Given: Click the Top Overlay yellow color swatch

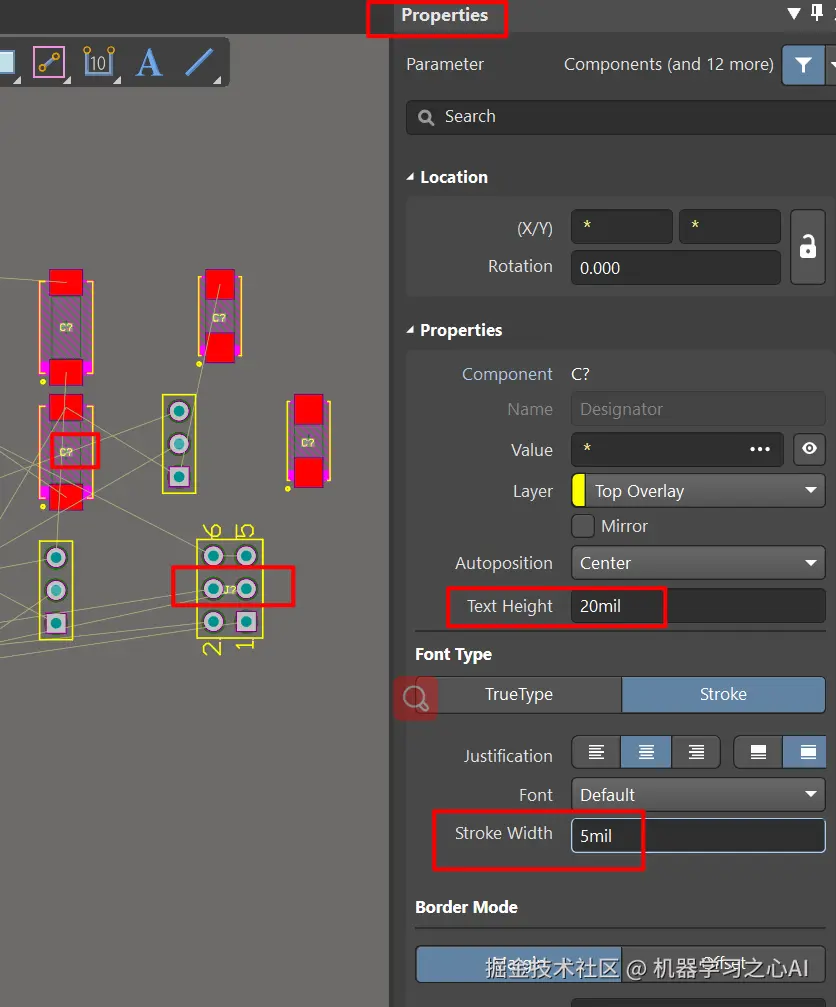Looking at the screenshot, I should pos(579,491).
